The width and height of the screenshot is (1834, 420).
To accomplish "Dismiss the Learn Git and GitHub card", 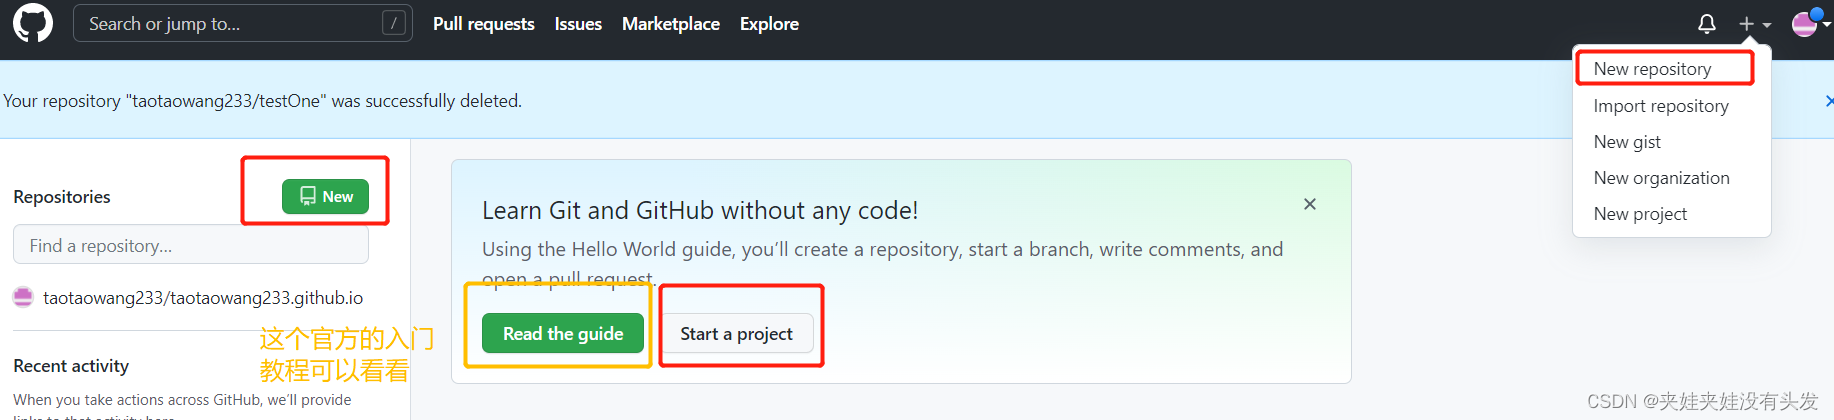I will point(1310,204).
